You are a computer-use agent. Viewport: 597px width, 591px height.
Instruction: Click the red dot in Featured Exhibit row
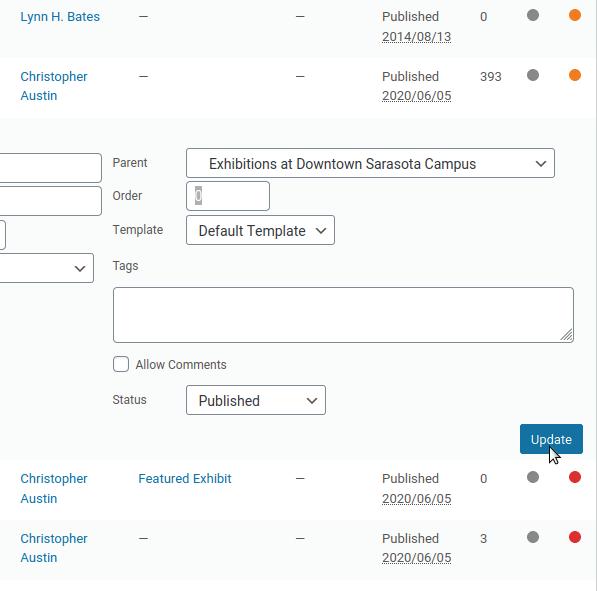(575, 477)
